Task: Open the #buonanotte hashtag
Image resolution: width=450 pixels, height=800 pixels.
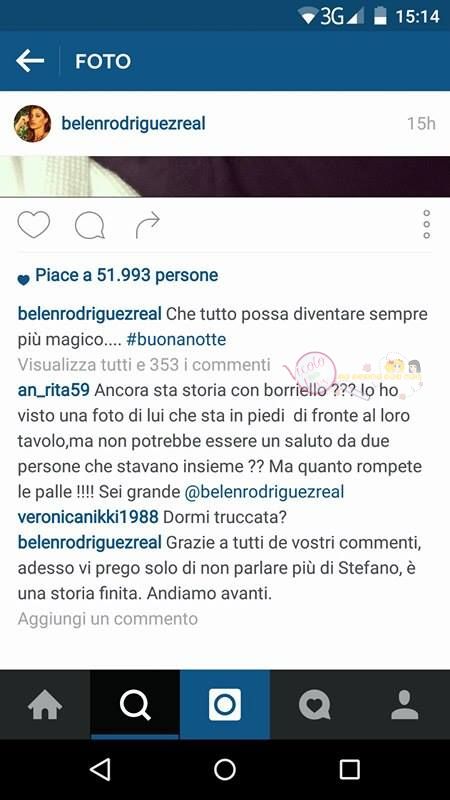Action: pyautogui.click(x=176, y=339)
